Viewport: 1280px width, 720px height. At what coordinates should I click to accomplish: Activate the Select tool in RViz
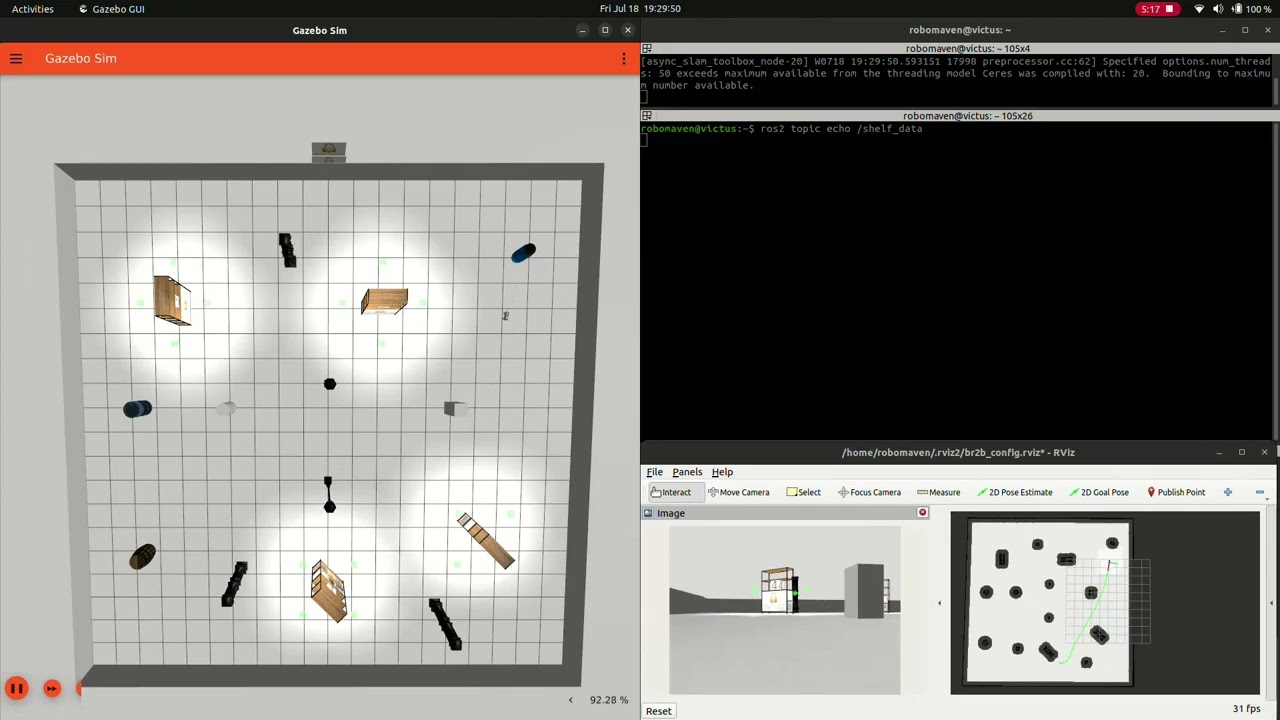pyautogui.click(x=803, y=492)
